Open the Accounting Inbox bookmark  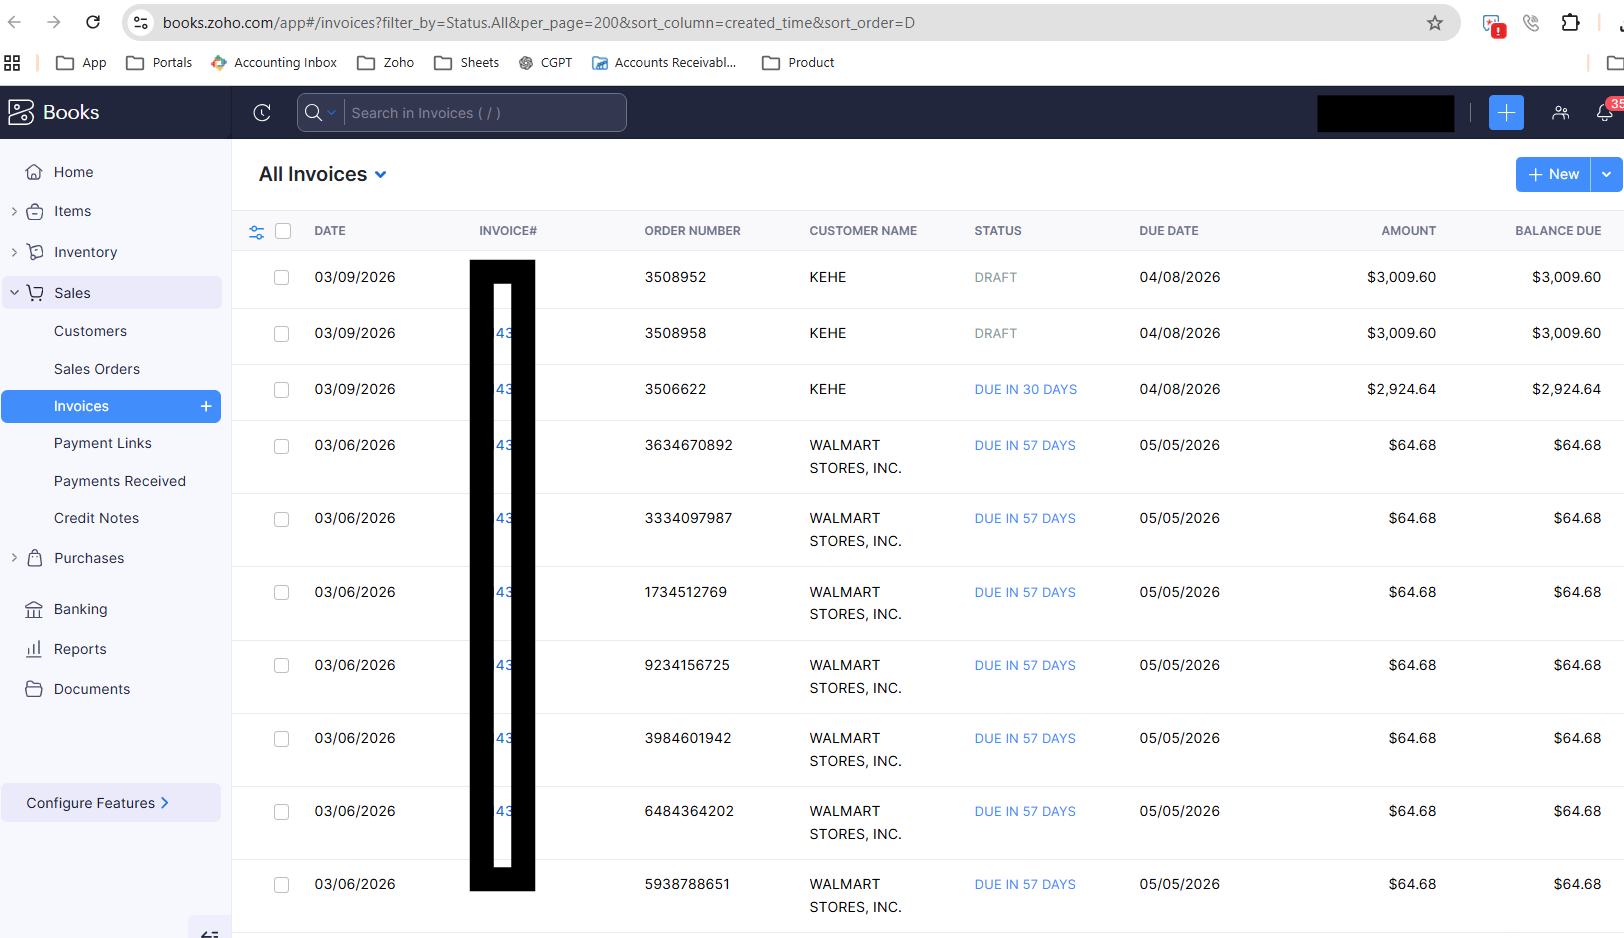tap(274, 63)
